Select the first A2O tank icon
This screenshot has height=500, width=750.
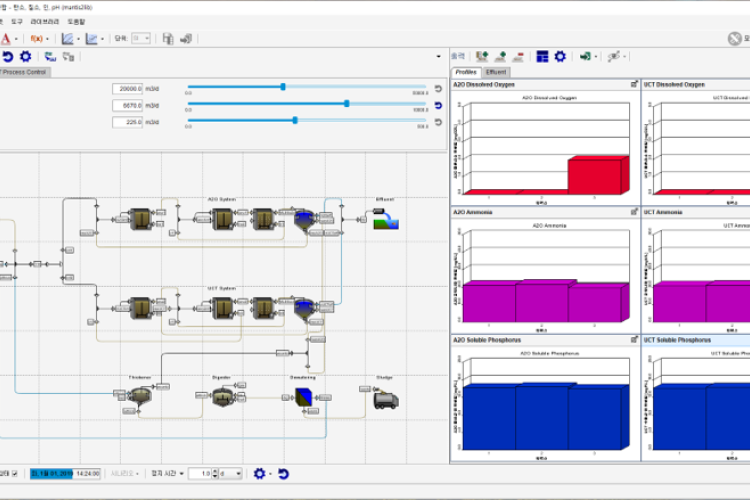pos(141,219)
